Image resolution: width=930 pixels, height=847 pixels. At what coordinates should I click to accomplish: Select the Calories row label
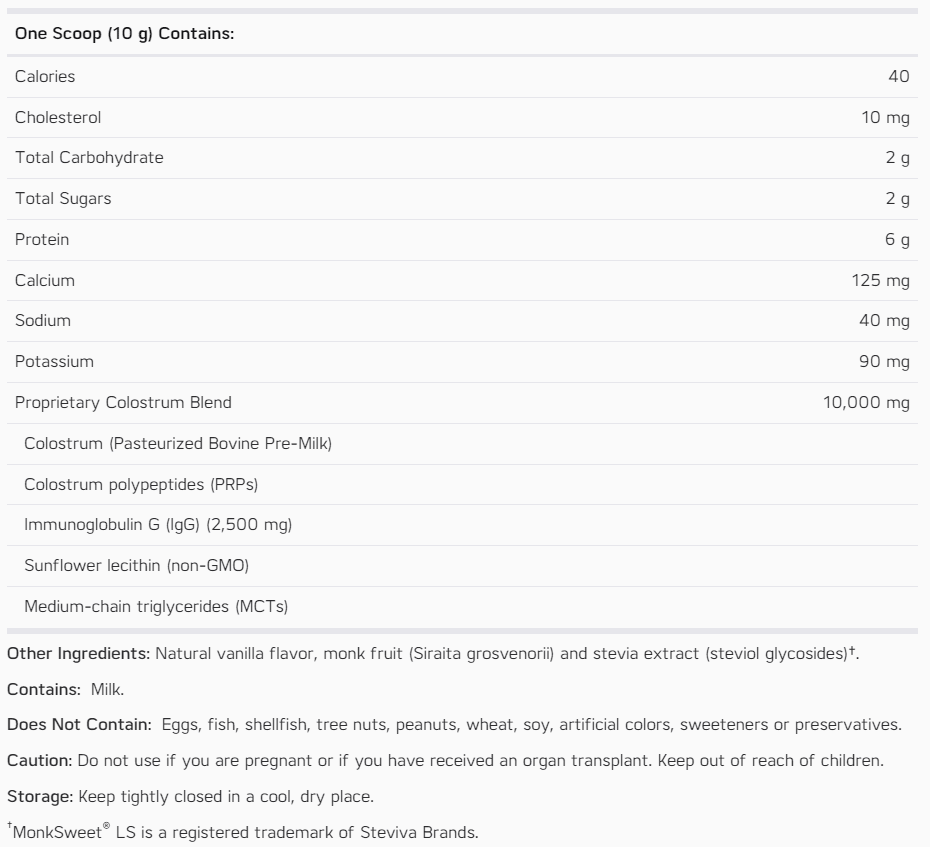point(45,76)
